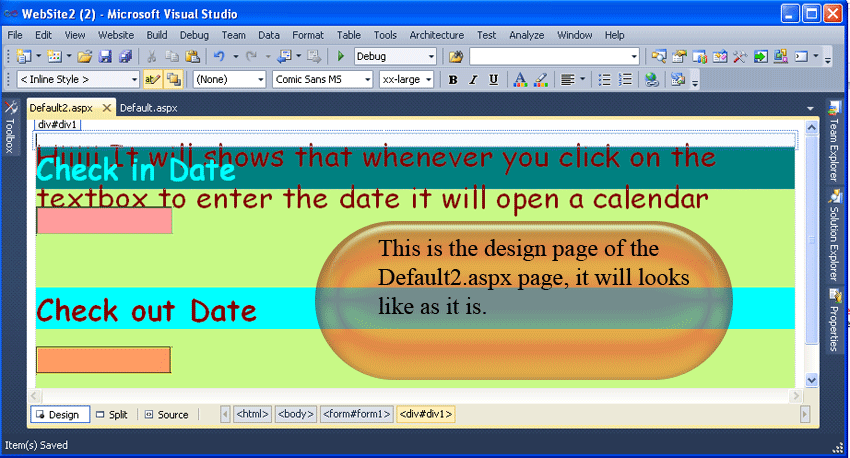Paste using the clipboard icon
This screenshot has height=458, width=850.
(192, 56)
